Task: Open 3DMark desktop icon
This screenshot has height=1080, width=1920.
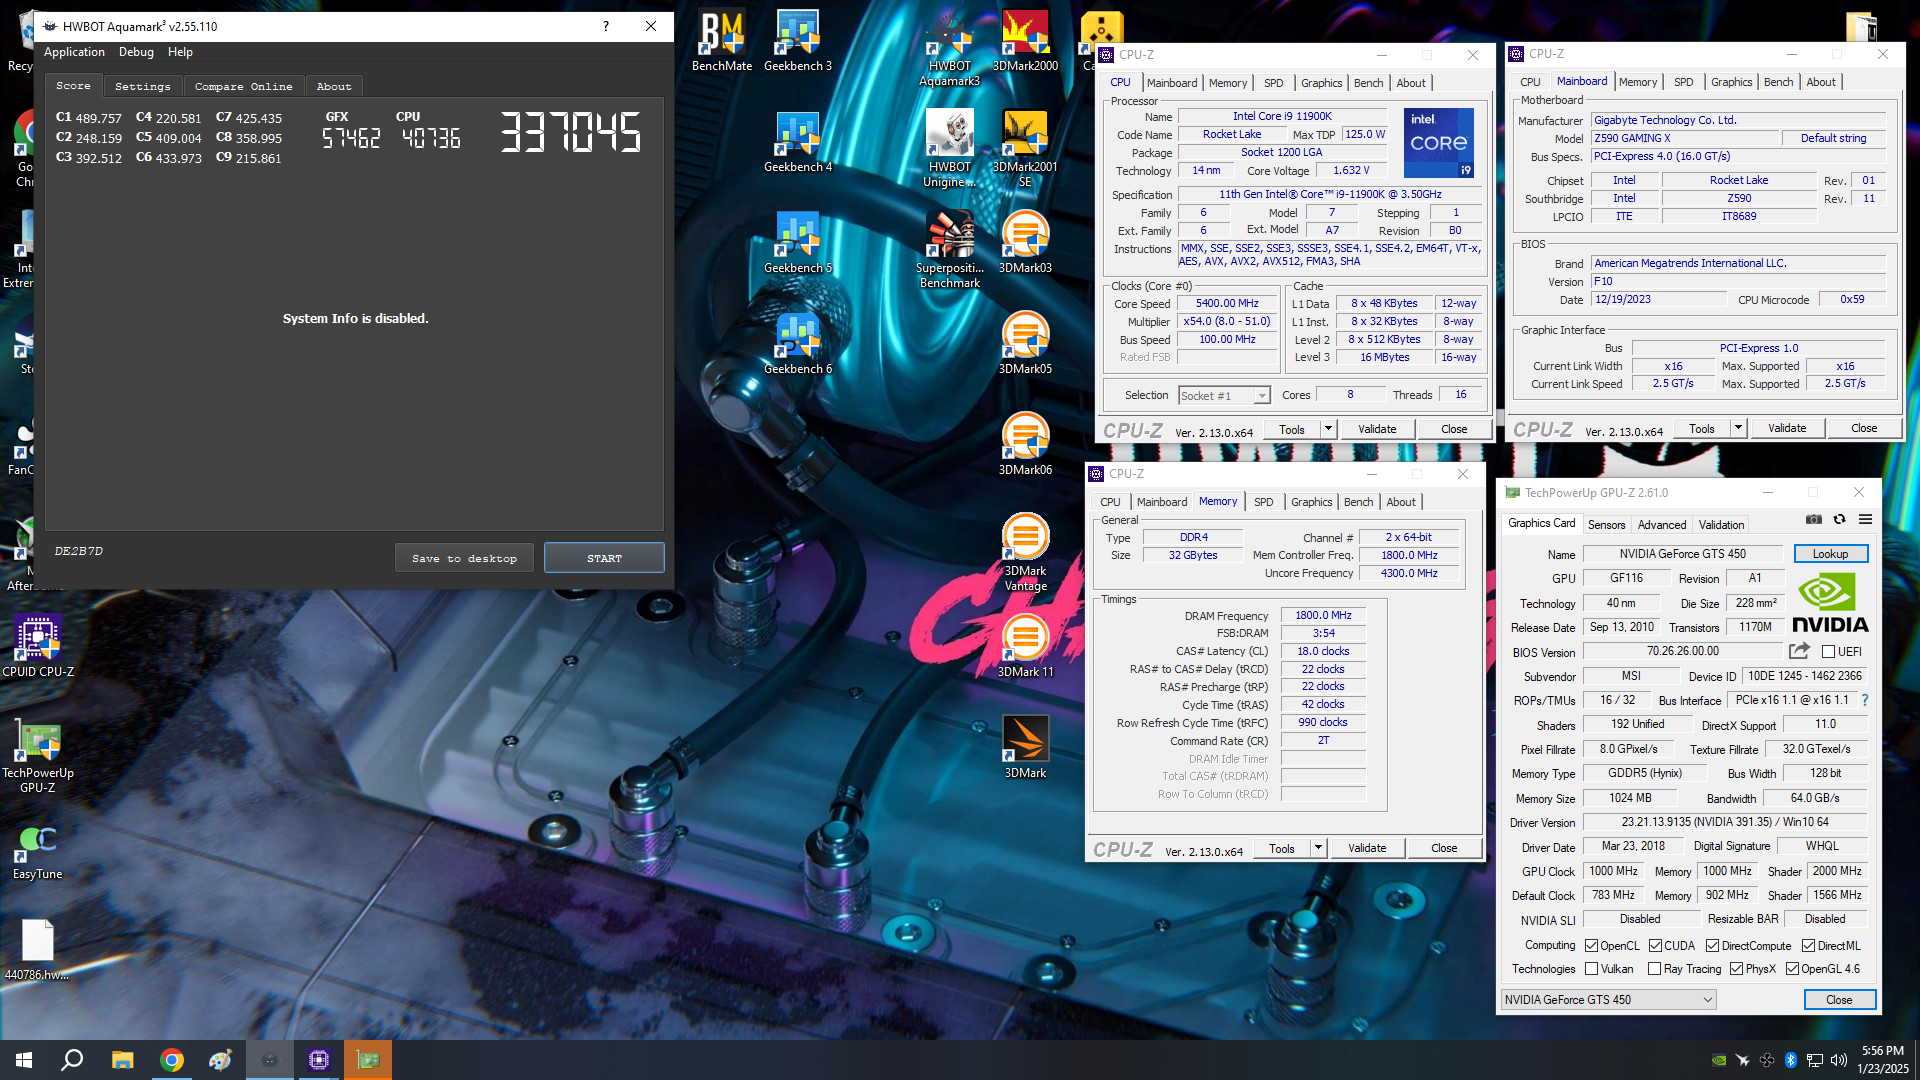Action: click(1025, 748)
